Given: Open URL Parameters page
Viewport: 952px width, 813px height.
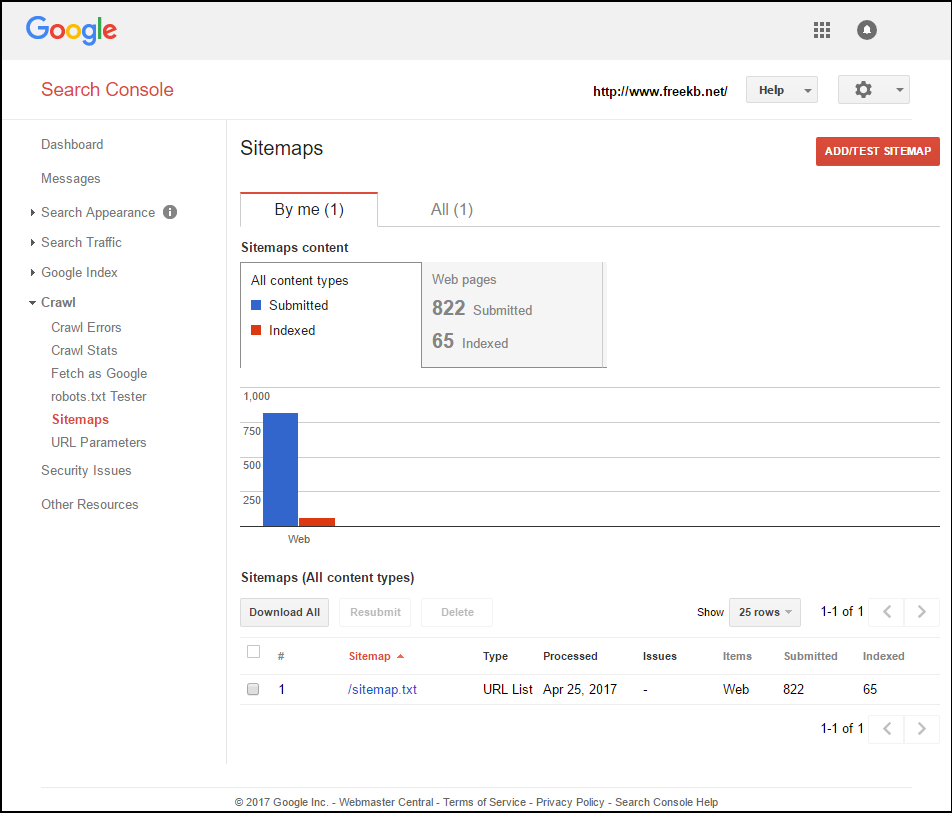Looking at the screenshot, I should point(98,443).
